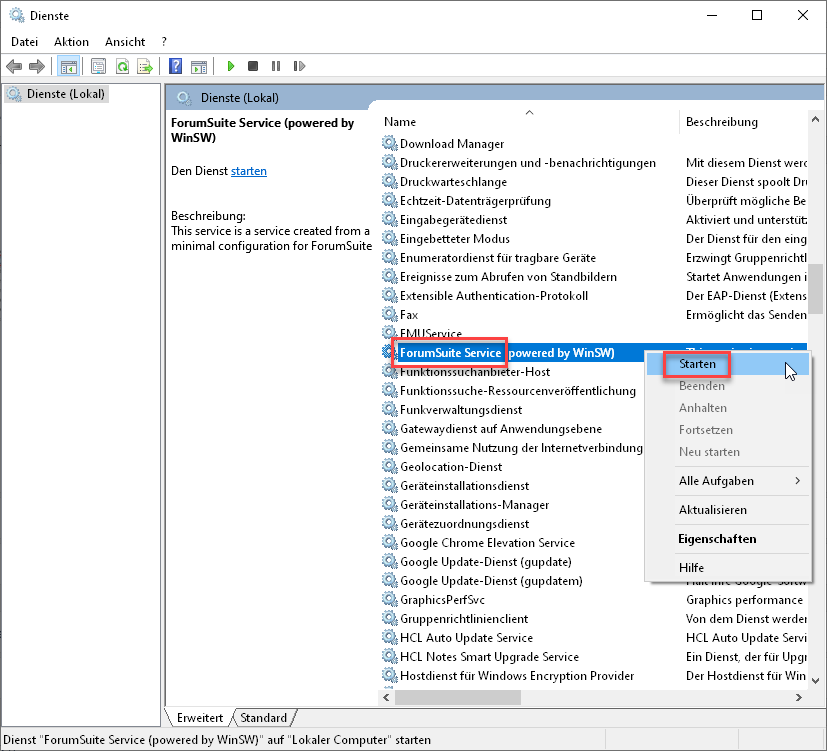Open the Ansicht menu
Image resolution: width=827 pixels, height=751 pixels.
pyautogui.click(x=125, y=42)
